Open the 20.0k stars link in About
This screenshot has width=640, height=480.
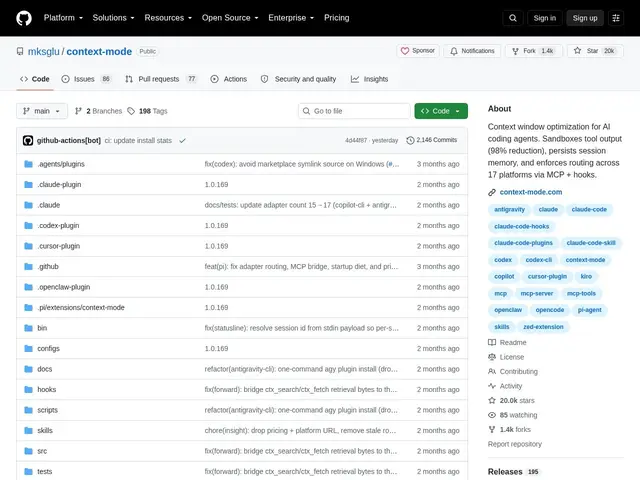pos(511,400)
